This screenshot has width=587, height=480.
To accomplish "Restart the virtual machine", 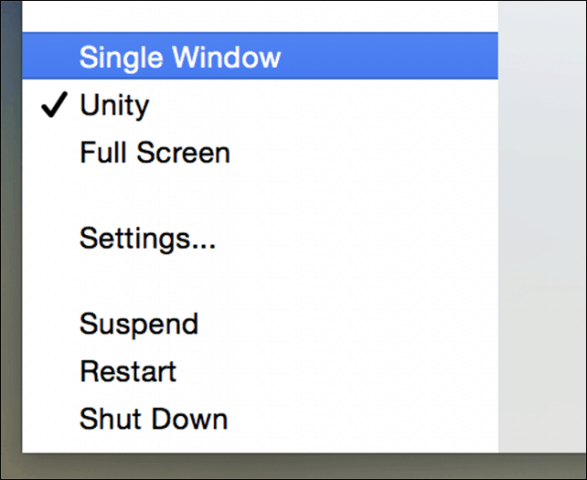I will point(260,371).
